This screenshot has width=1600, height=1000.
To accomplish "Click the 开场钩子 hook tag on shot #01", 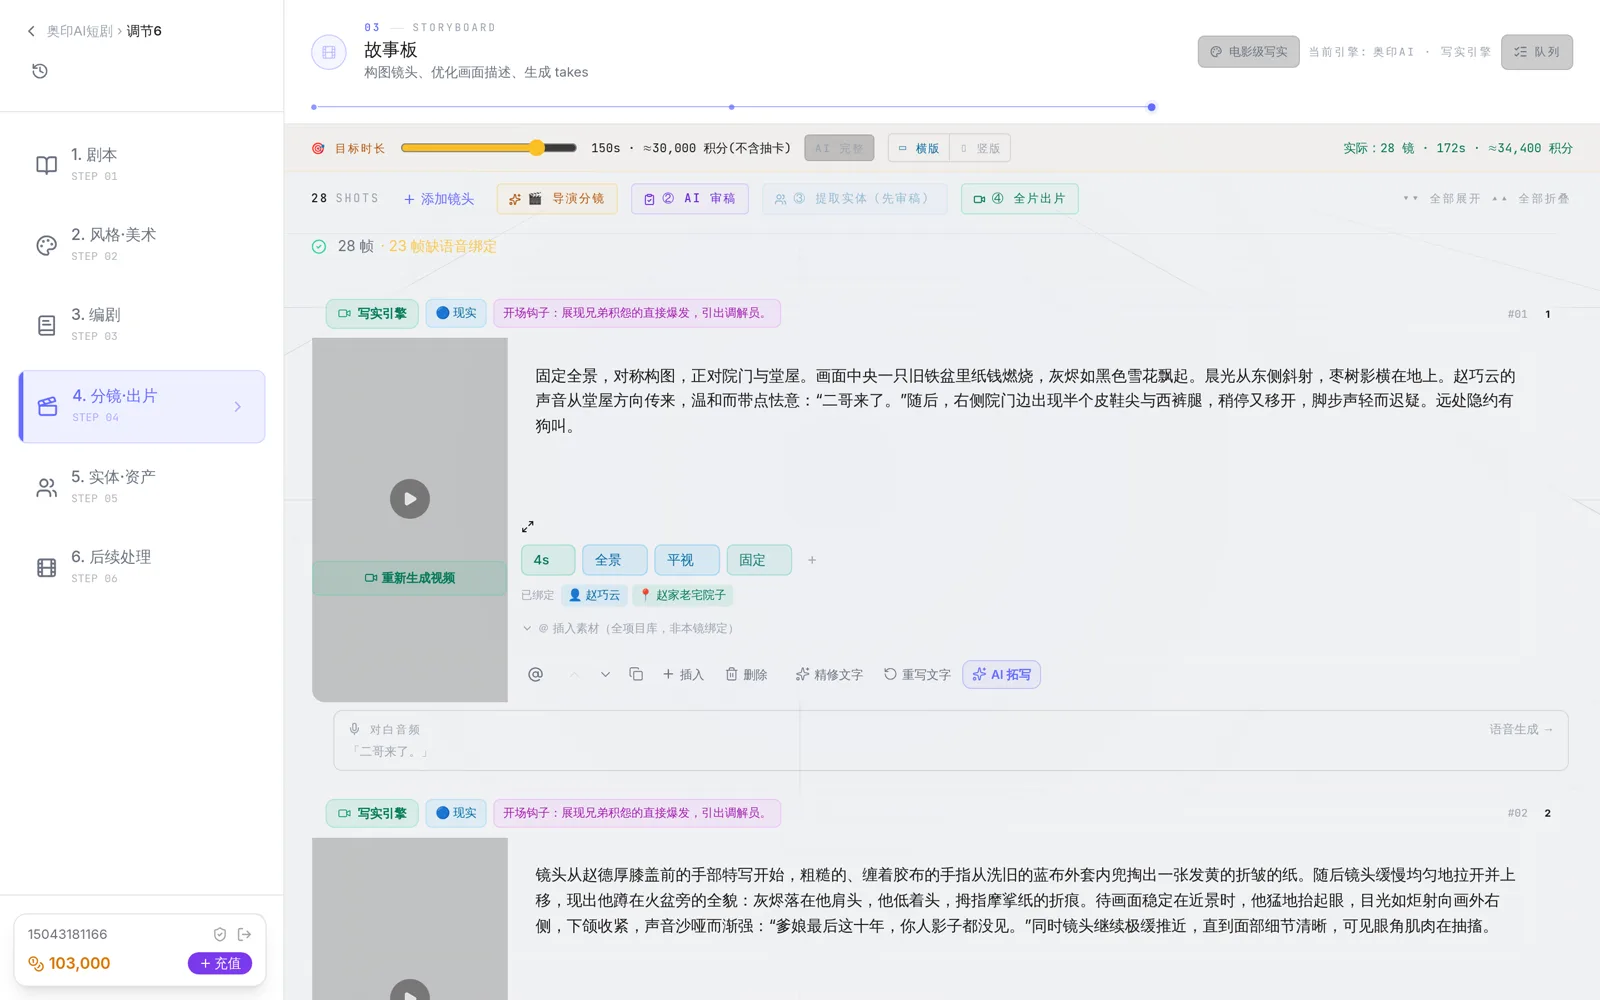I will tap(636, 313).
